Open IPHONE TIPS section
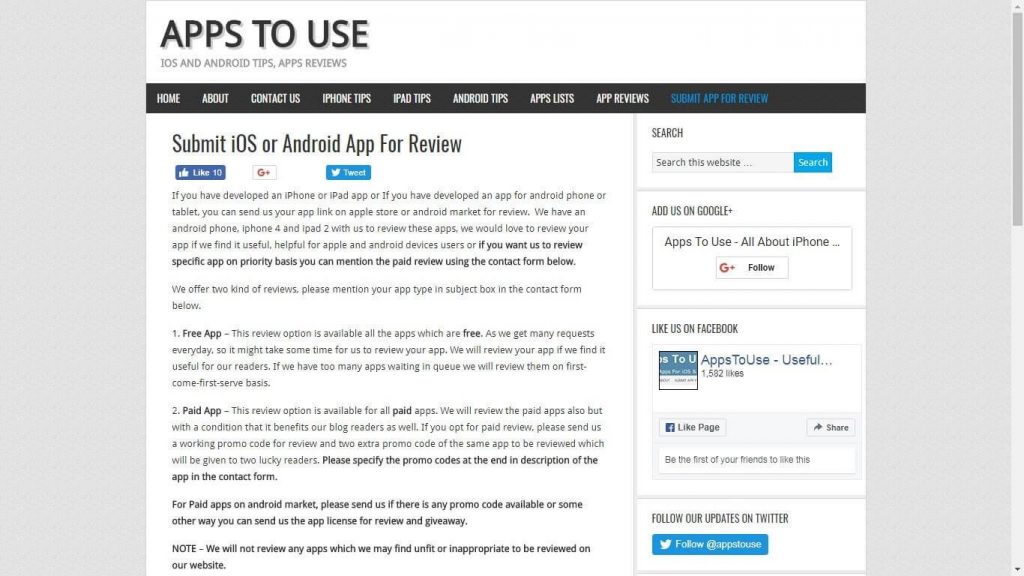 pos(346,98)
